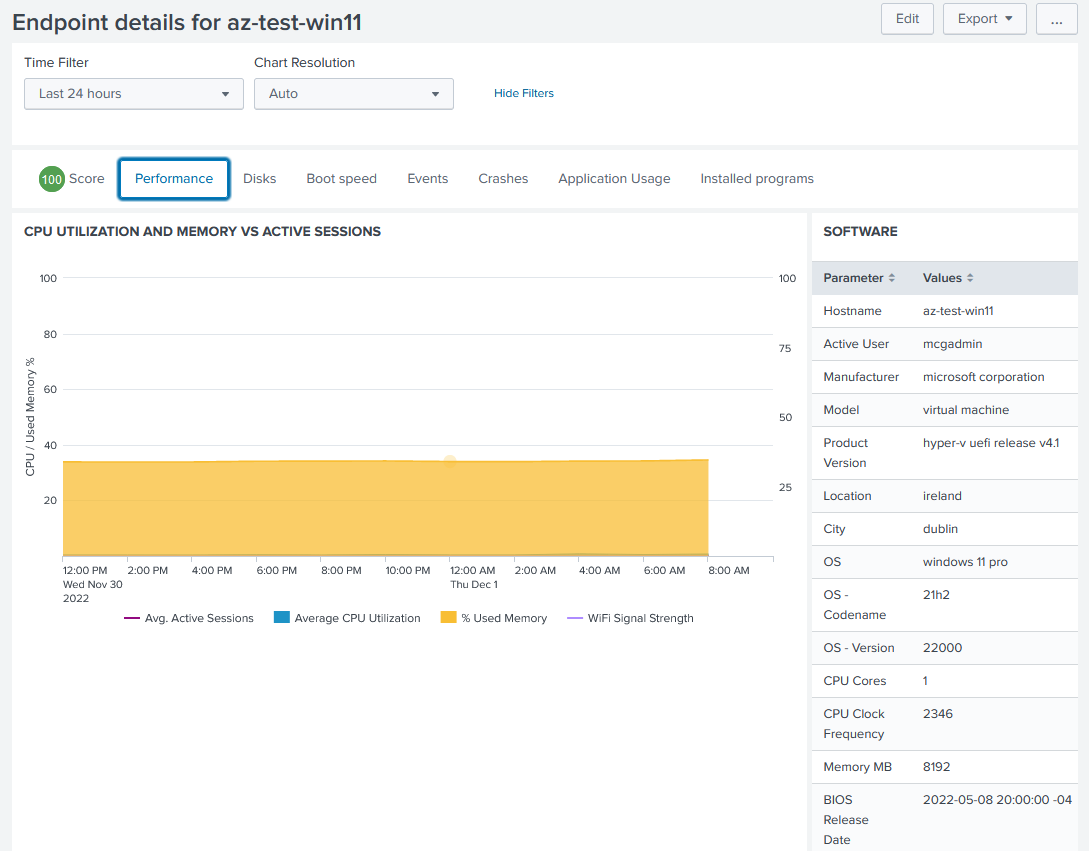
Task: Select the Performance tab
Action: pos(174,179)
